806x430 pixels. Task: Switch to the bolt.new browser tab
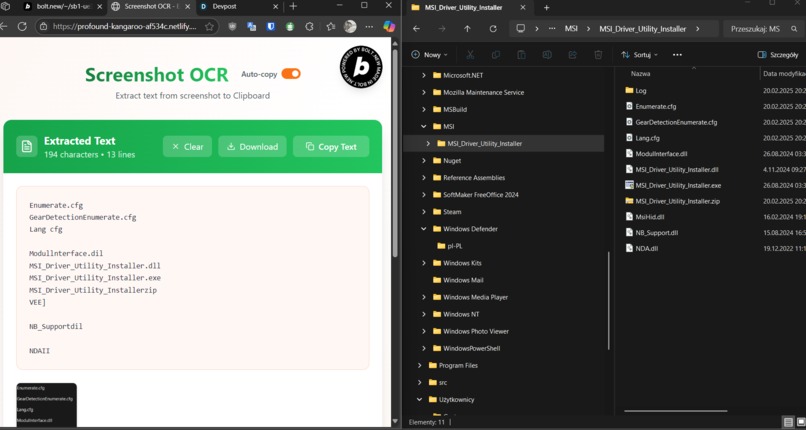click(61, 7)
